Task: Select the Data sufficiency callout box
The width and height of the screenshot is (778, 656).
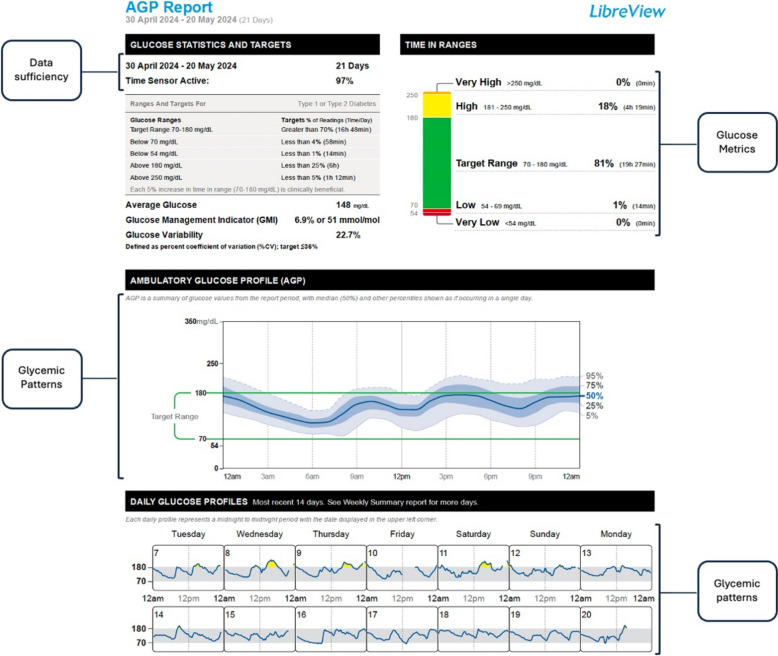Action: [x=42, y=70]
